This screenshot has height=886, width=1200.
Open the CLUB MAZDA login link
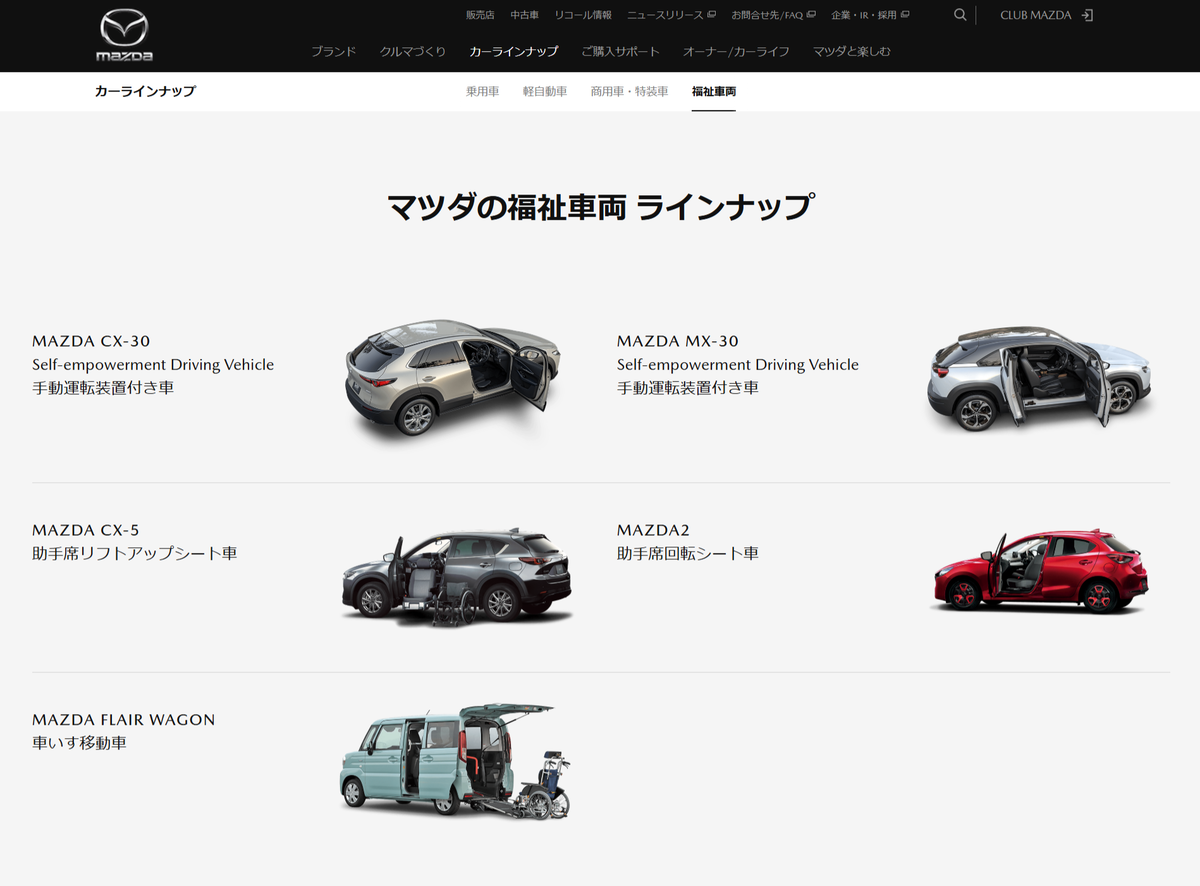point(1047,15)
